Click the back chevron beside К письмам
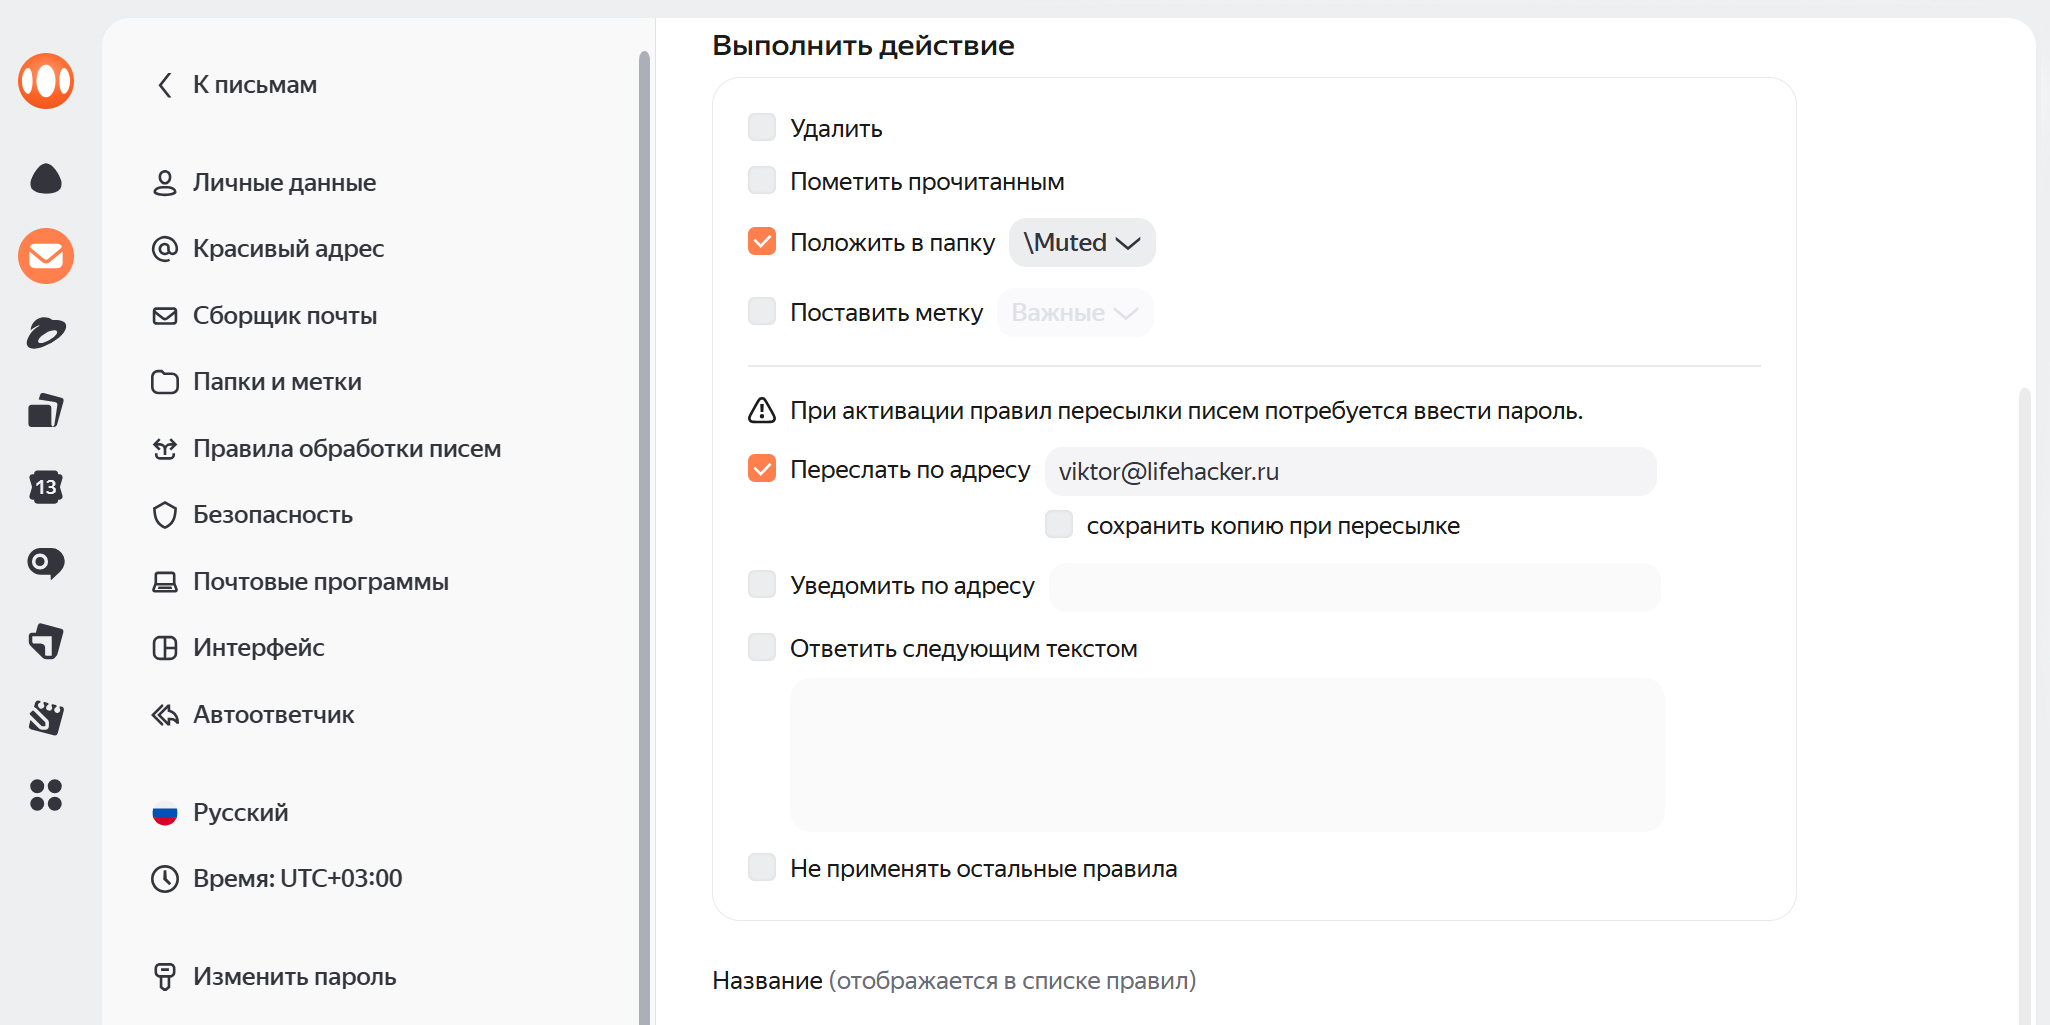Screen dimensions: 2050x1025 coord(165,85)
